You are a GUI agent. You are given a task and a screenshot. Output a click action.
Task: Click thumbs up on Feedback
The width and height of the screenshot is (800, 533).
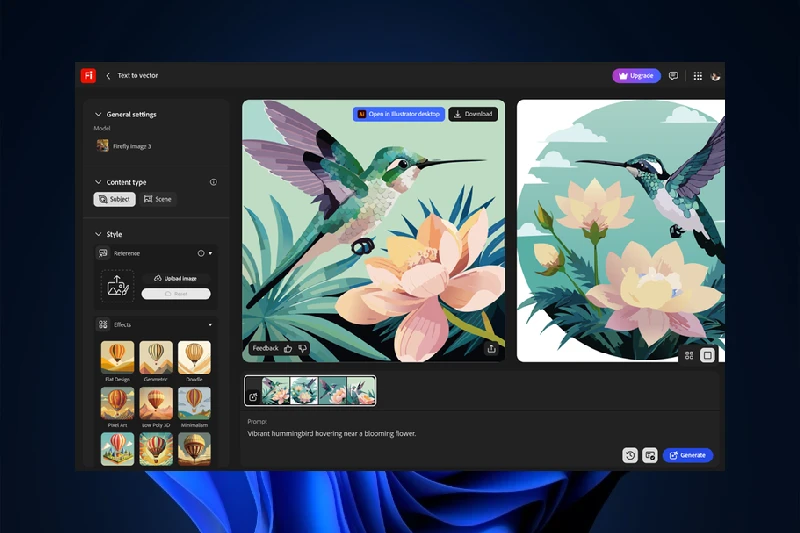(x=288, y=348)
